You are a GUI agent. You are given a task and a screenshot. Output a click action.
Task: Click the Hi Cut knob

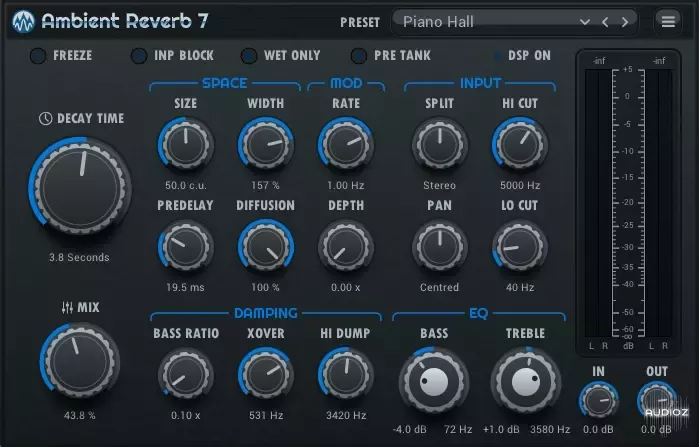[x=520, y=145]
